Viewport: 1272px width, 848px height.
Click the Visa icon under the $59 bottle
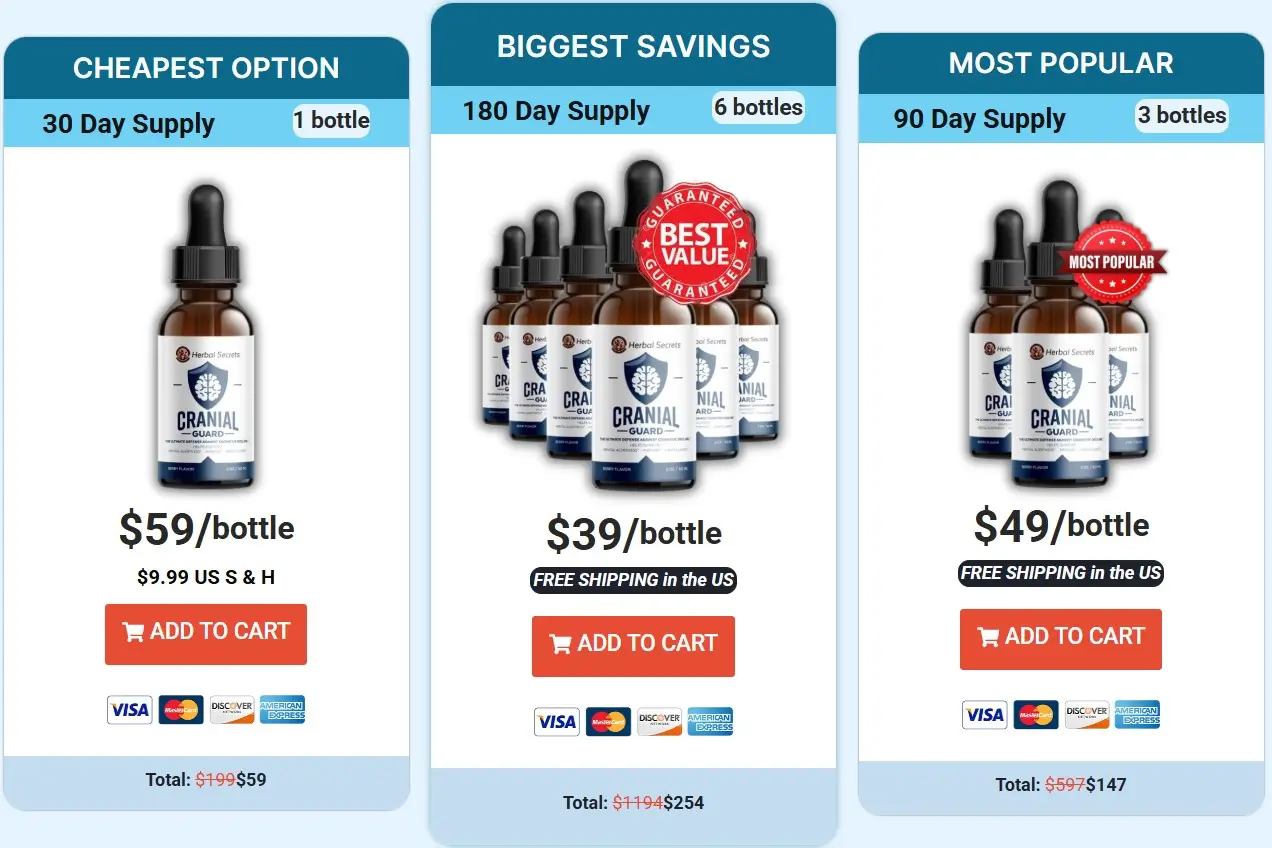[x=130, y=710]
